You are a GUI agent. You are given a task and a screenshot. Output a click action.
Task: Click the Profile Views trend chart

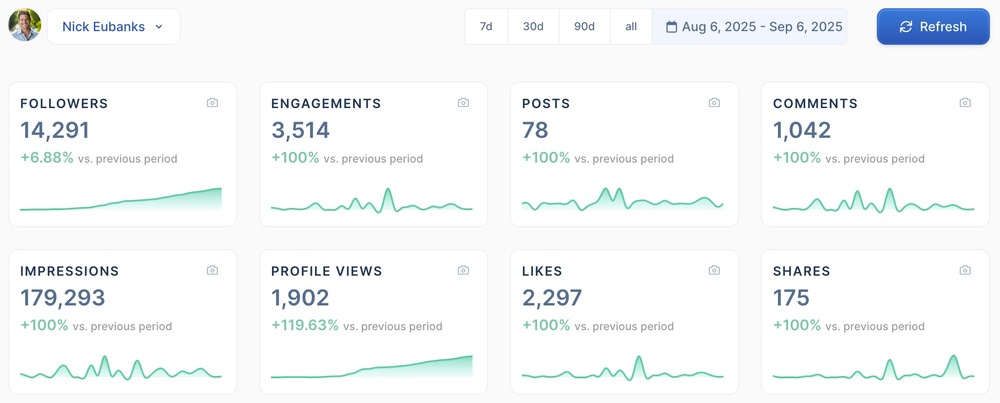[372, 367]
